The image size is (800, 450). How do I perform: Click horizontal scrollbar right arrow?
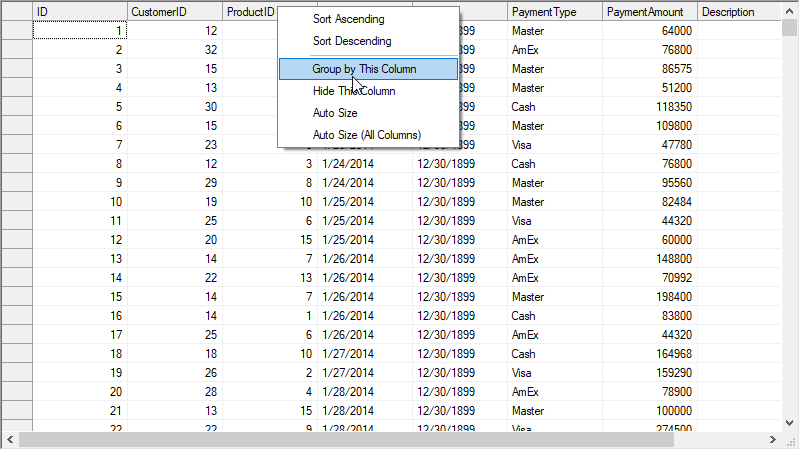pyautogui.click(x=773, y=440)
